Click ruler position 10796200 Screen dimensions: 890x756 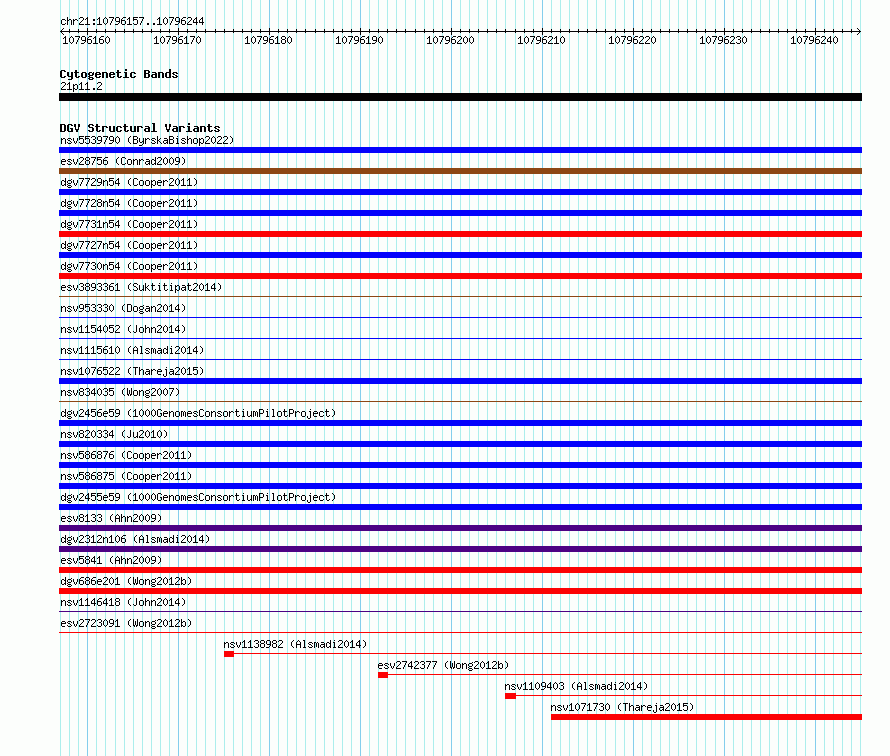(450, 40)
